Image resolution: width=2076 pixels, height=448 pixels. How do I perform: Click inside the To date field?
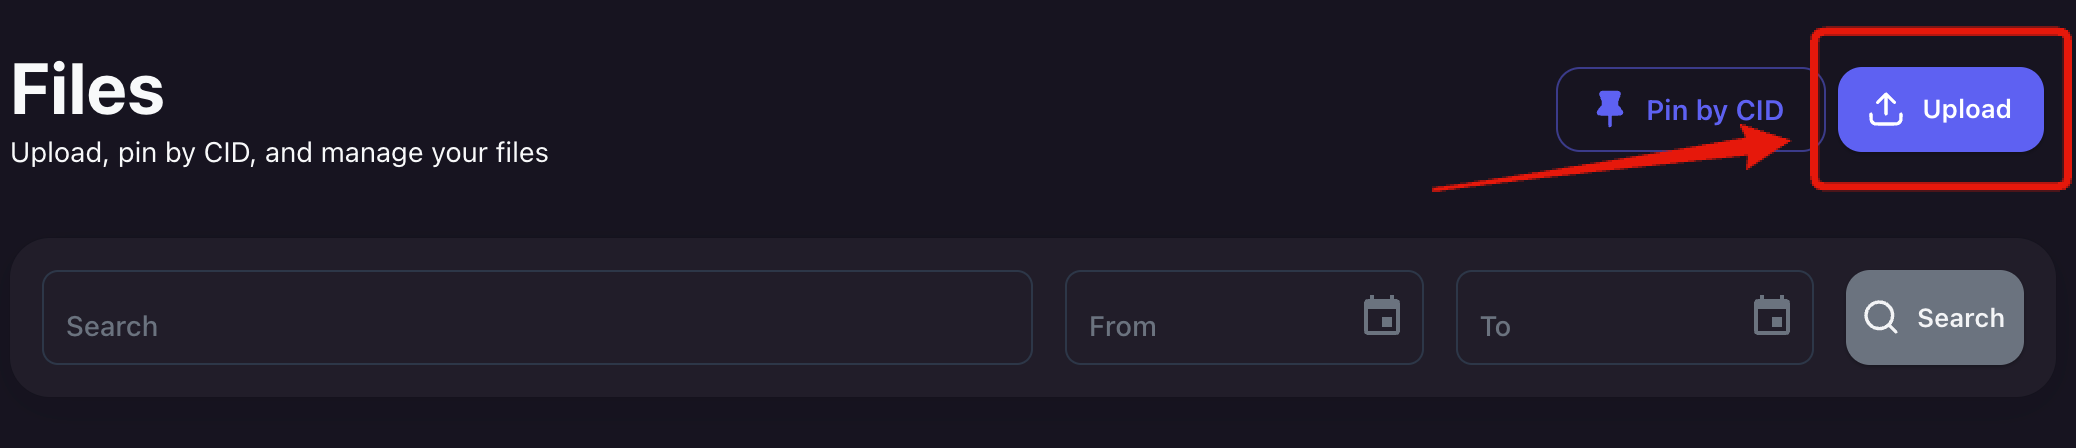coord(1635,317)
